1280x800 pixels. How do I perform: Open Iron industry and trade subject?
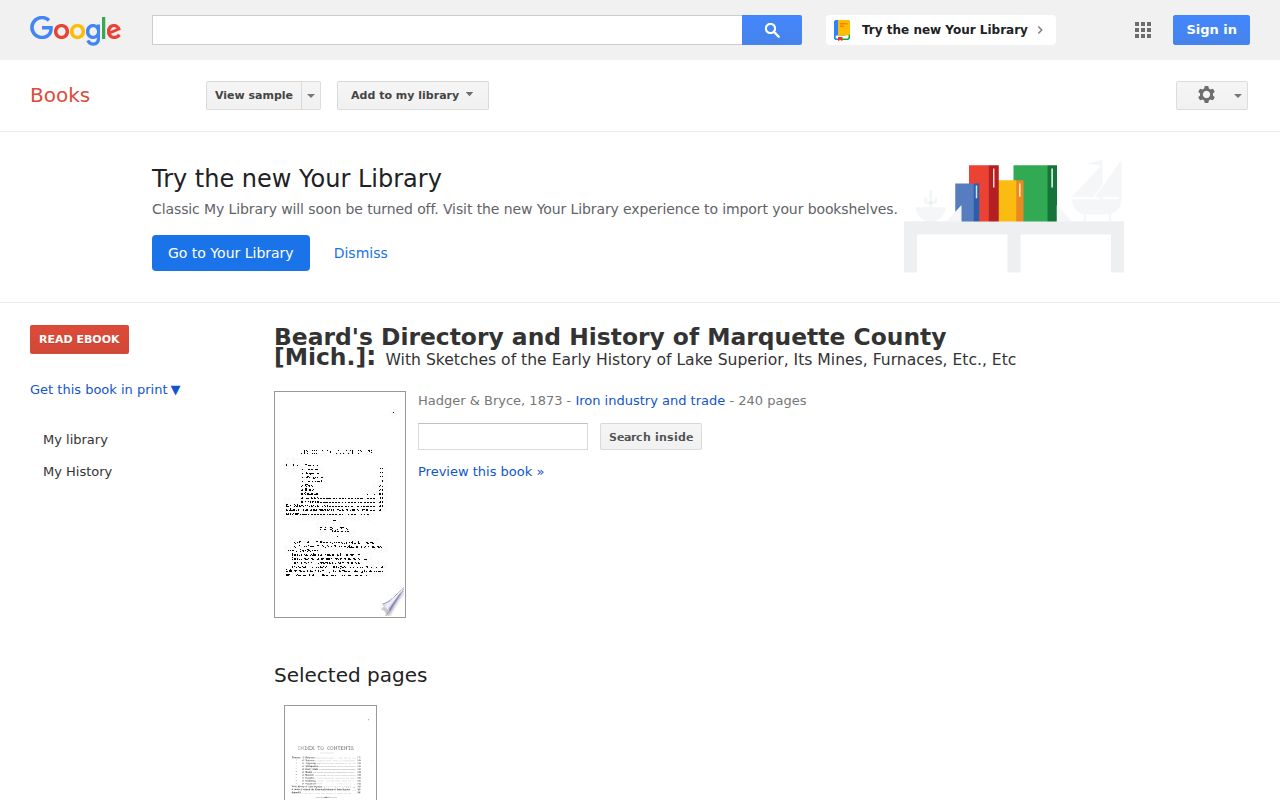click(650, 401)
